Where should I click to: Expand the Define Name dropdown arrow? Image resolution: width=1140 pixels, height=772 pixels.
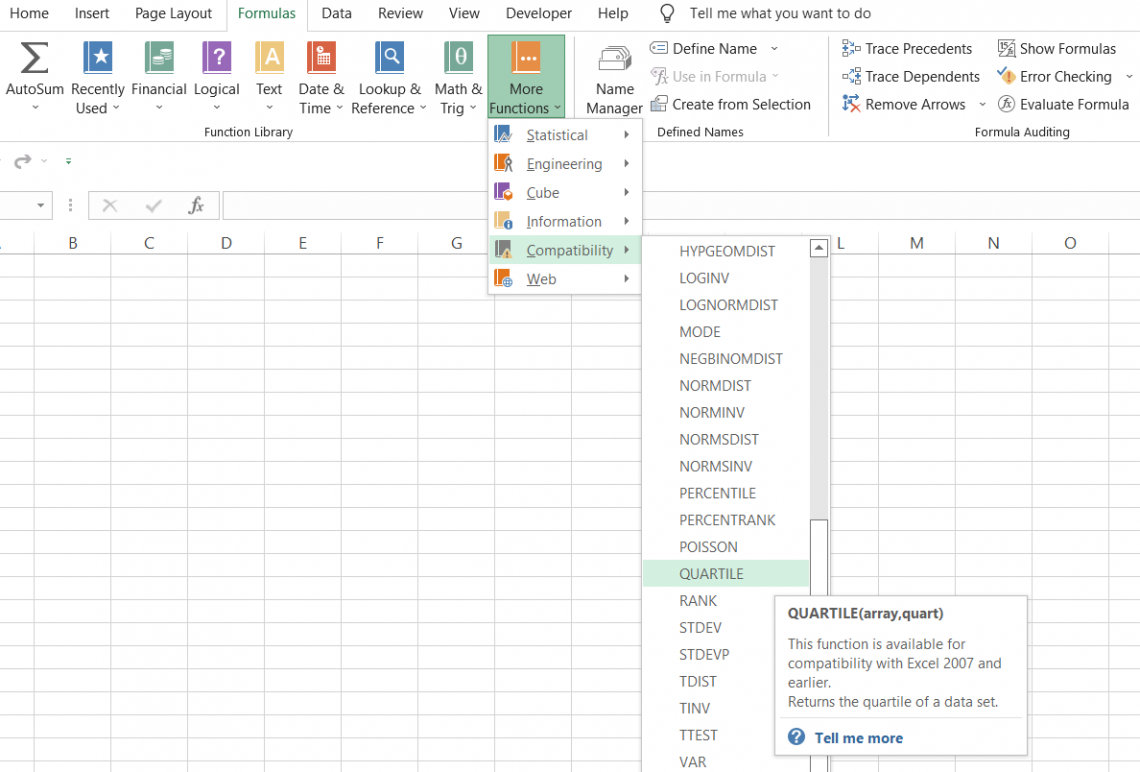coord(774,49)
